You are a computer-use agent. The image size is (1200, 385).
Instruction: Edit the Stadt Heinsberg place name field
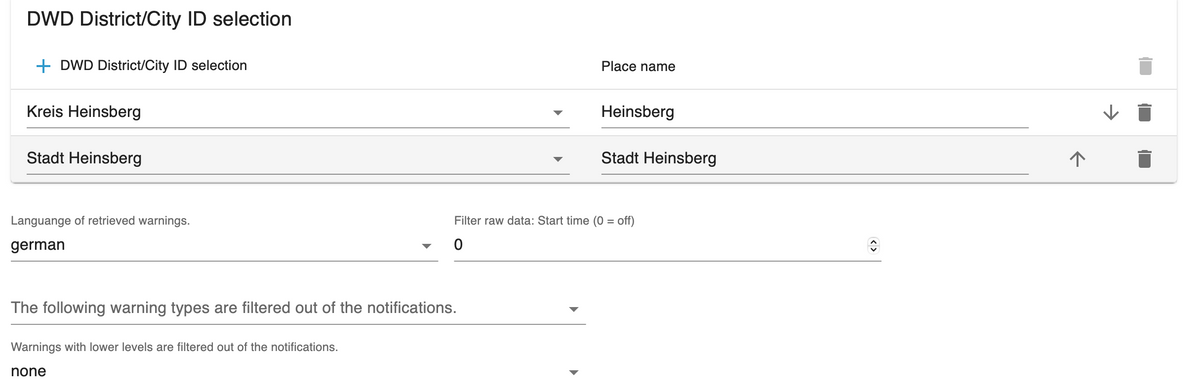pyautogui.click(x=814, y=158)
